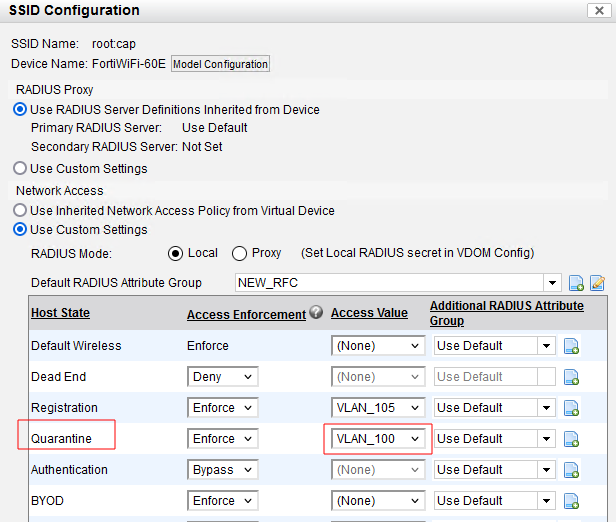
Task: Open Default RADIUS Attribute Group dropdown
Action: [552, 283]
